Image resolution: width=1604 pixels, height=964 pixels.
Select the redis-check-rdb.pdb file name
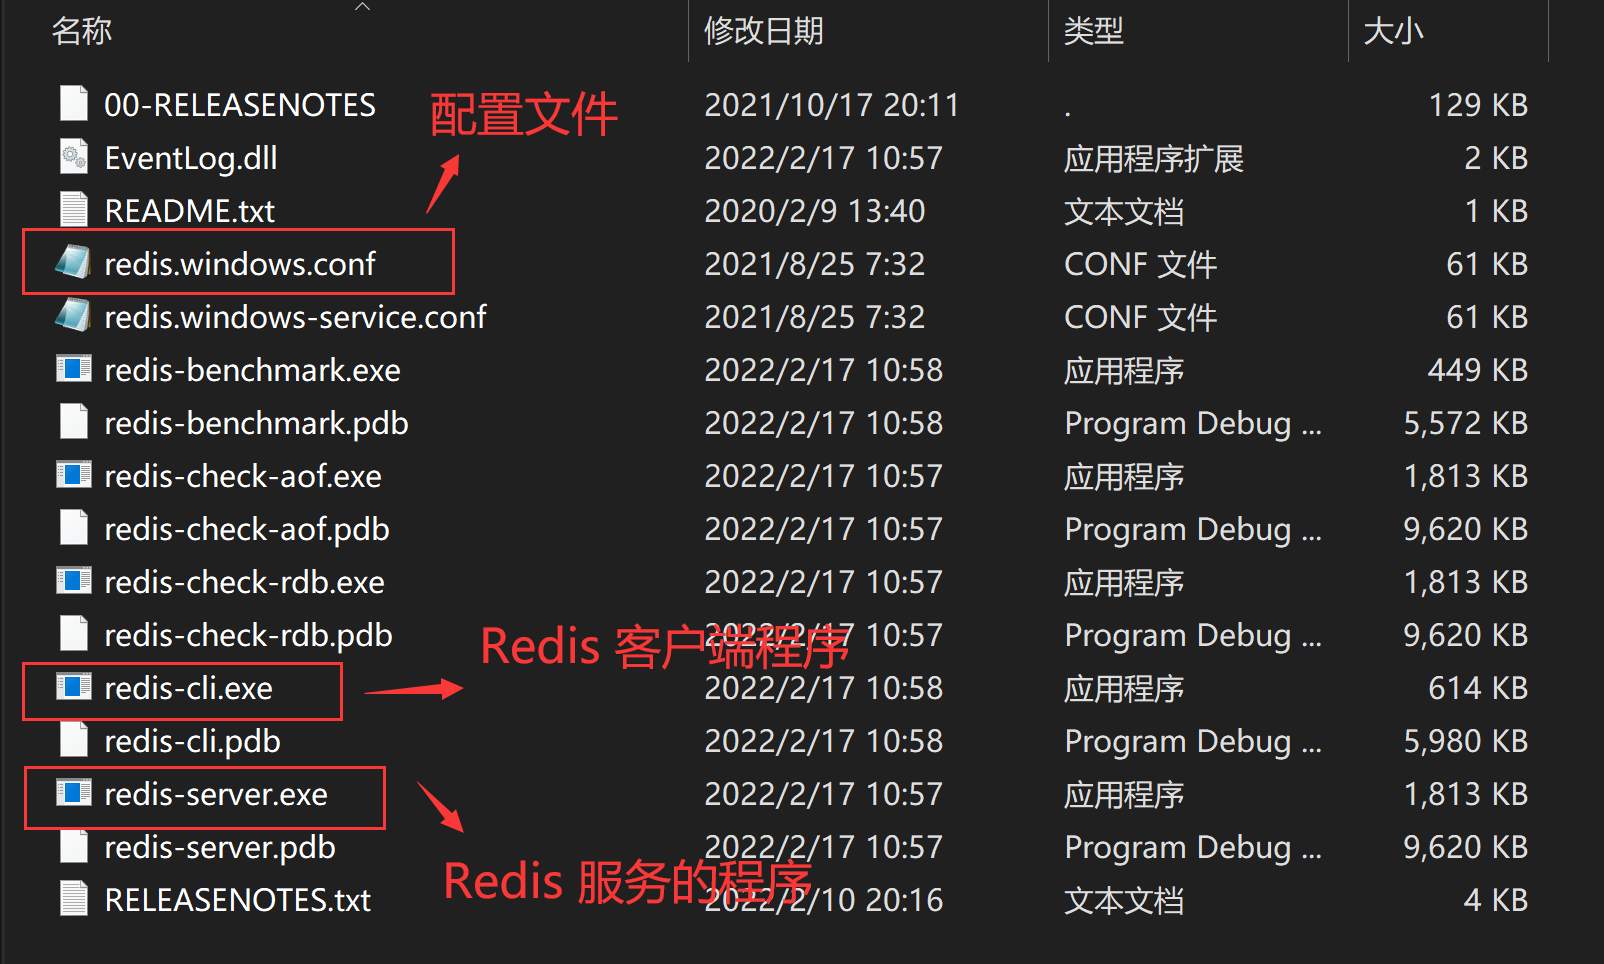[x=248, y=635]
